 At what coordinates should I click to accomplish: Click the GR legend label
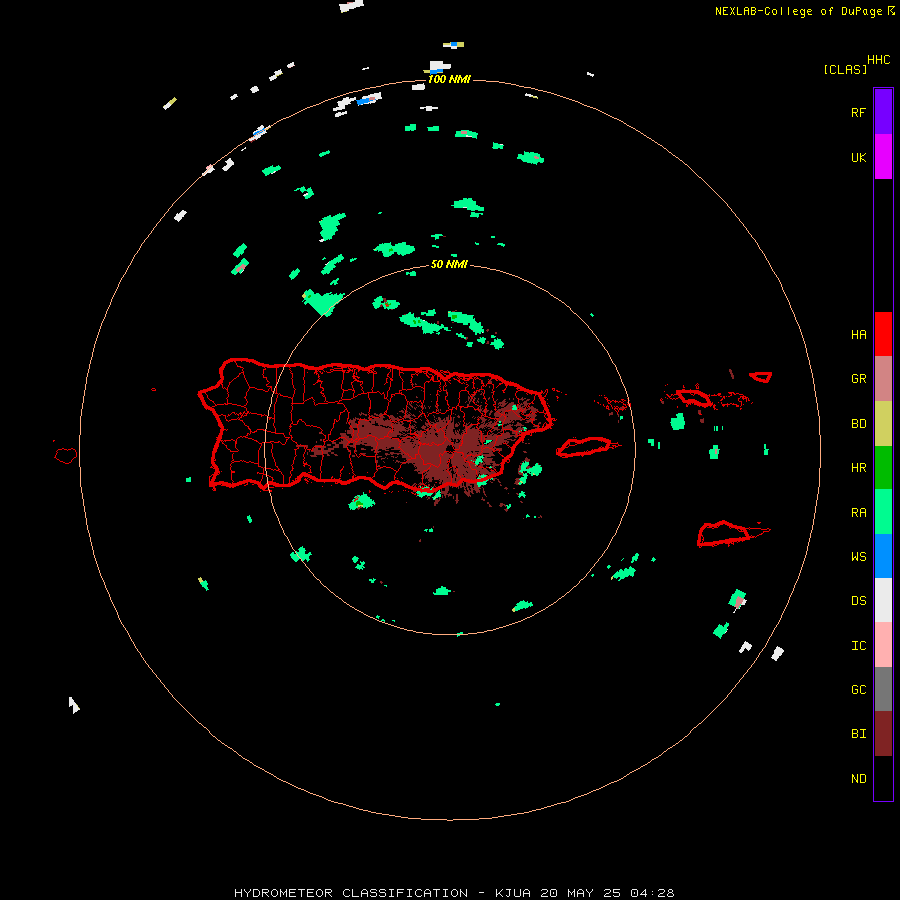click(858, 379)
